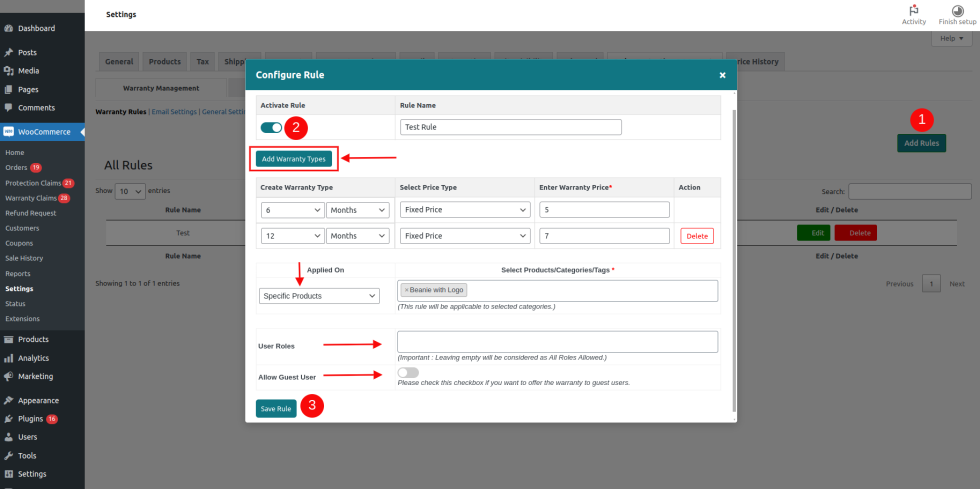The image size is (980, 489).
Task: Click the sidebar Settings sliders icon
Action: click(x=9, y=474)
